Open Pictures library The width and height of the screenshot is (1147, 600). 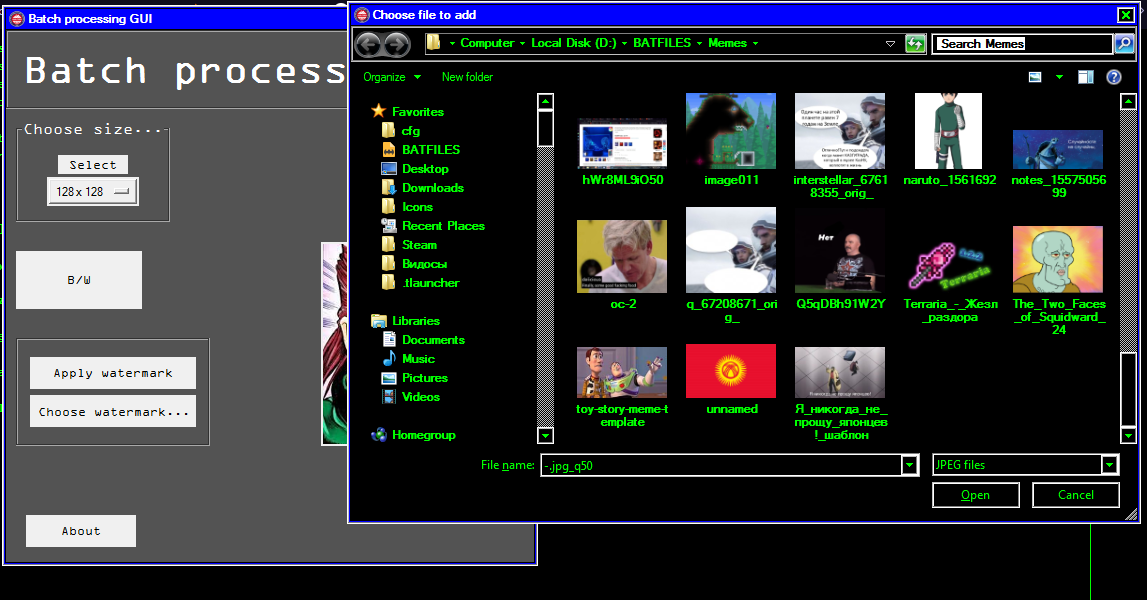424,378
